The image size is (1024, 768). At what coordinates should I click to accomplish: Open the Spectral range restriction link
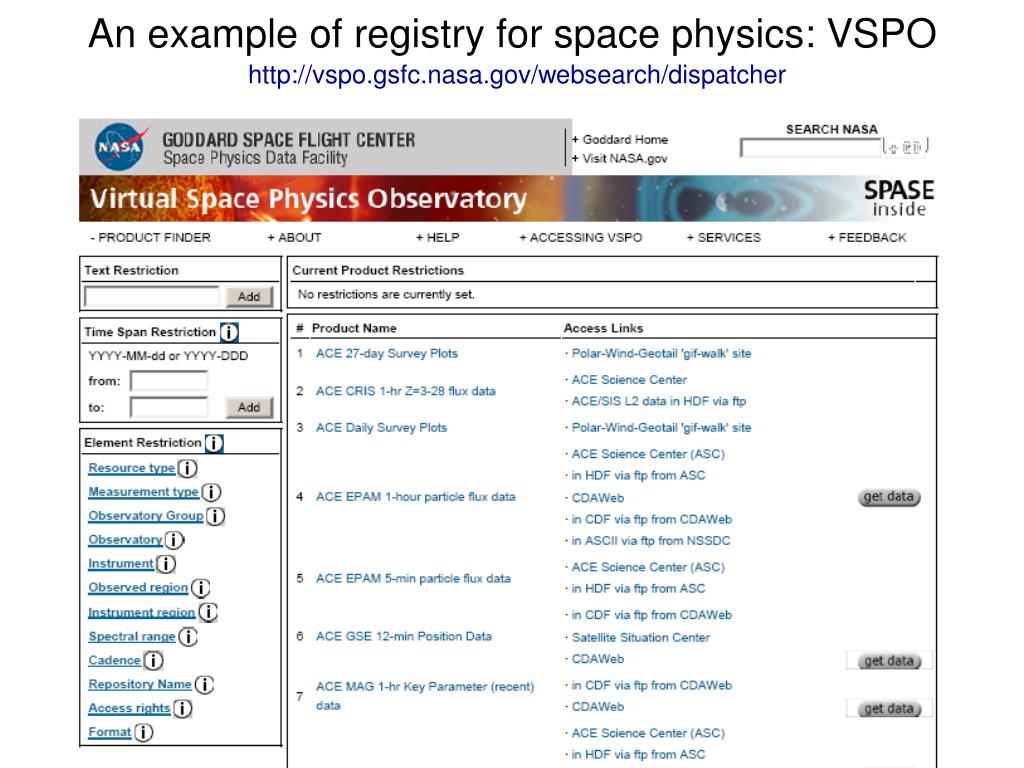131,637
